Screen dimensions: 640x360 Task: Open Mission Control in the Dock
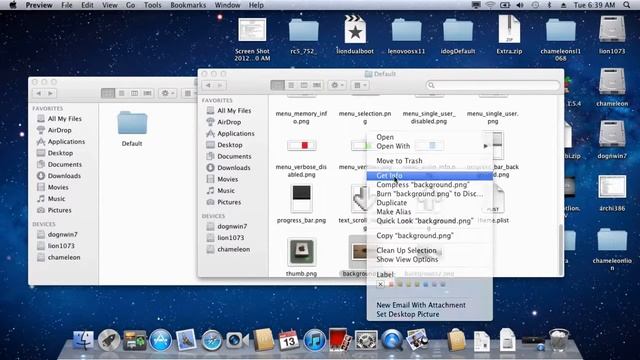point(135,340)
